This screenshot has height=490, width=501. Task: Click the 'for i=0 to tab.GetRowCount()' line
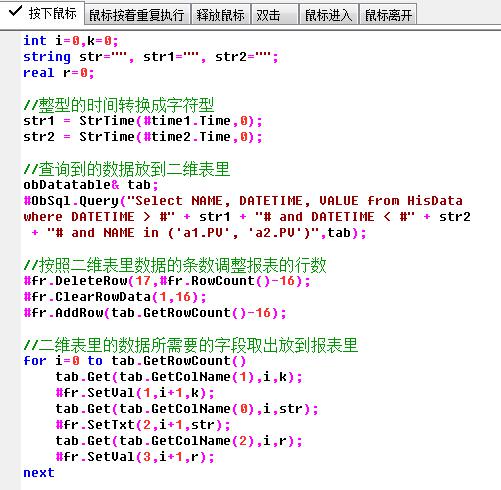(x=135, y=361)
